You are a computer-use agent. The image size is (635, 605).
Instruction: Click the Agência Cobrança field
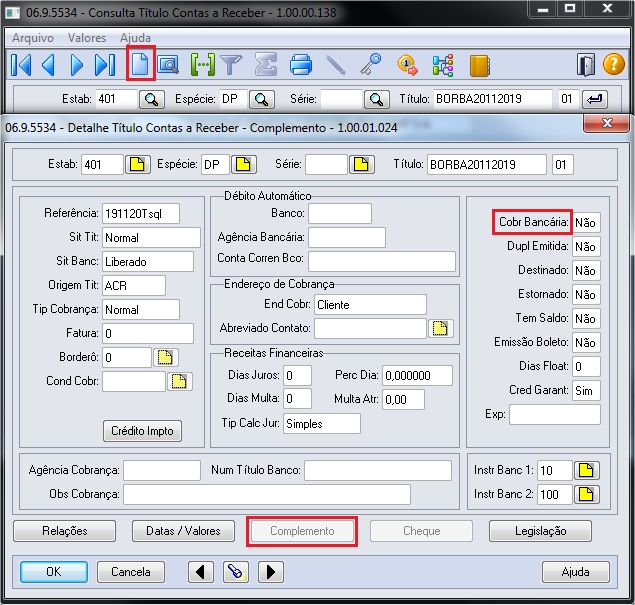[162, 471]
